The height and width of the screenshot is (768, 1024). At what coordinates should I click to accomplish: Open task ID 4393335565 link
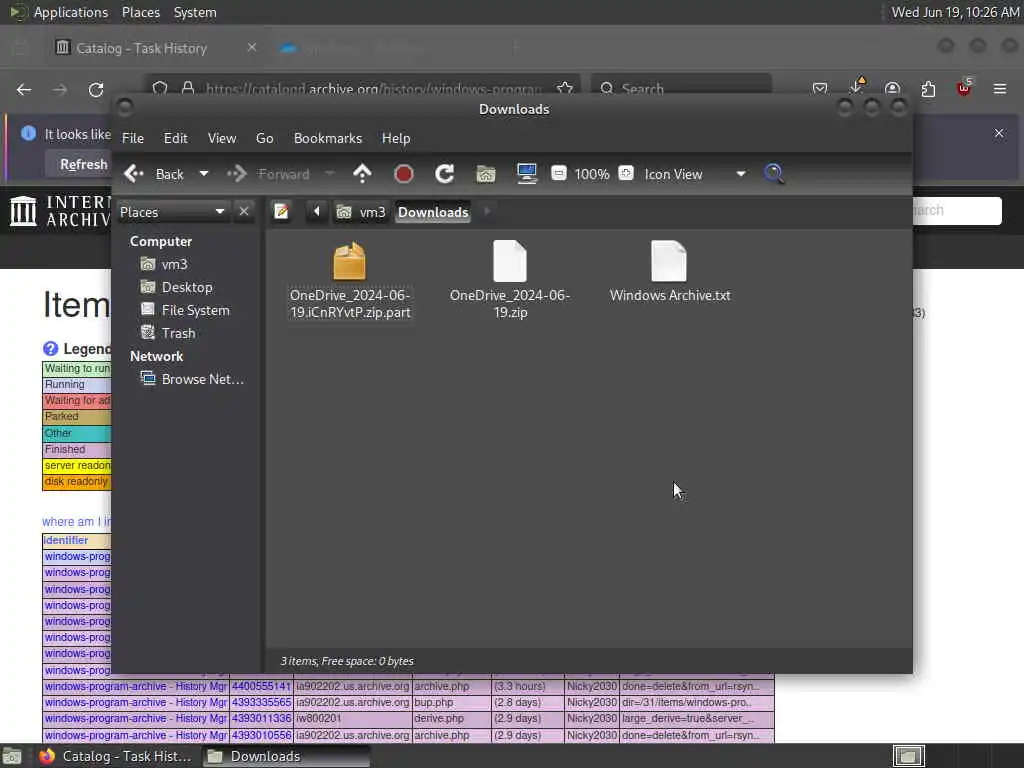point(261,703)
